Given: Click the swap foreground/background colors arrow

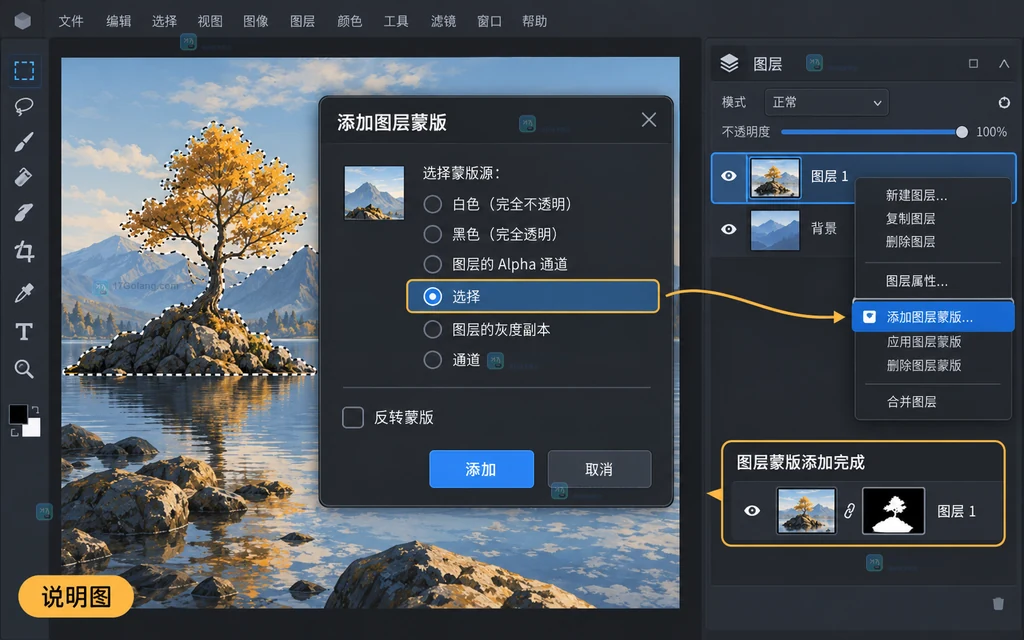Looking at the screenshot, I should tap(35, 410).
